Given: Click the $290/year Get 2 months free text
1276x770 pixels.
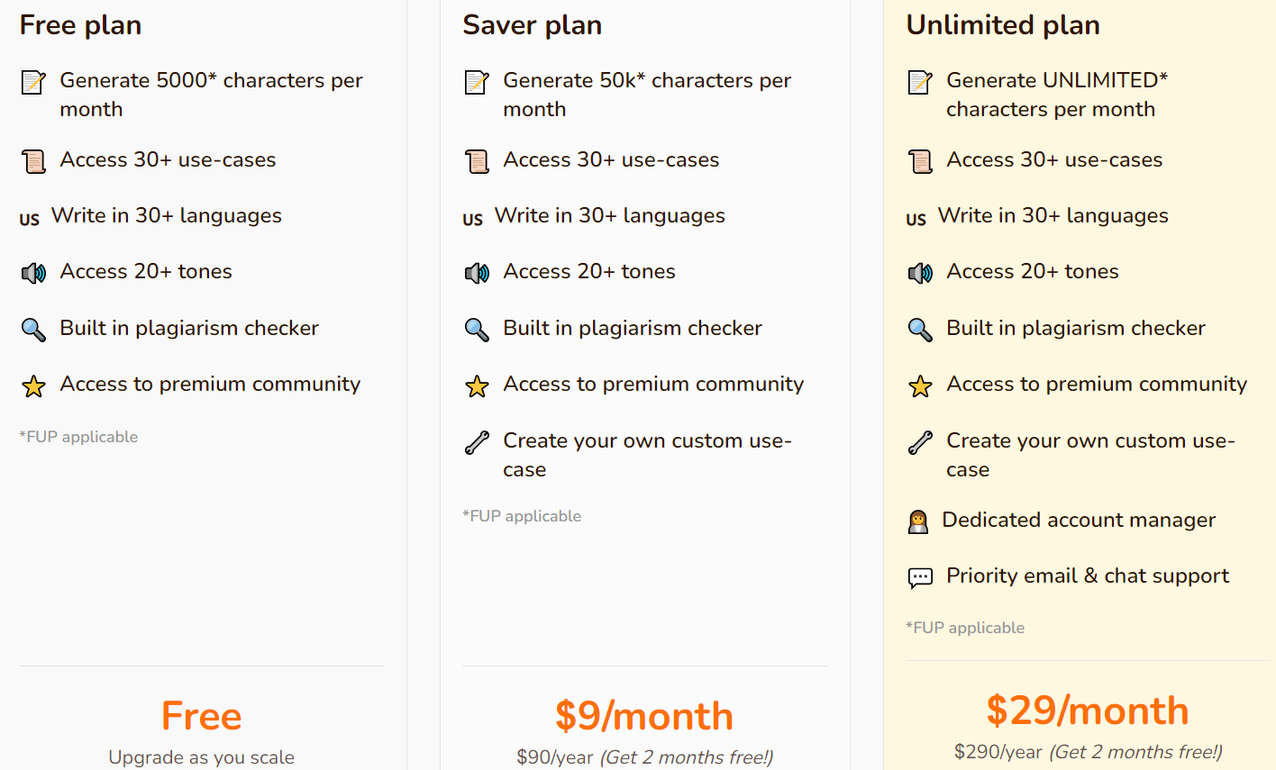Looking at the screenshot, I should [1088, 752].
